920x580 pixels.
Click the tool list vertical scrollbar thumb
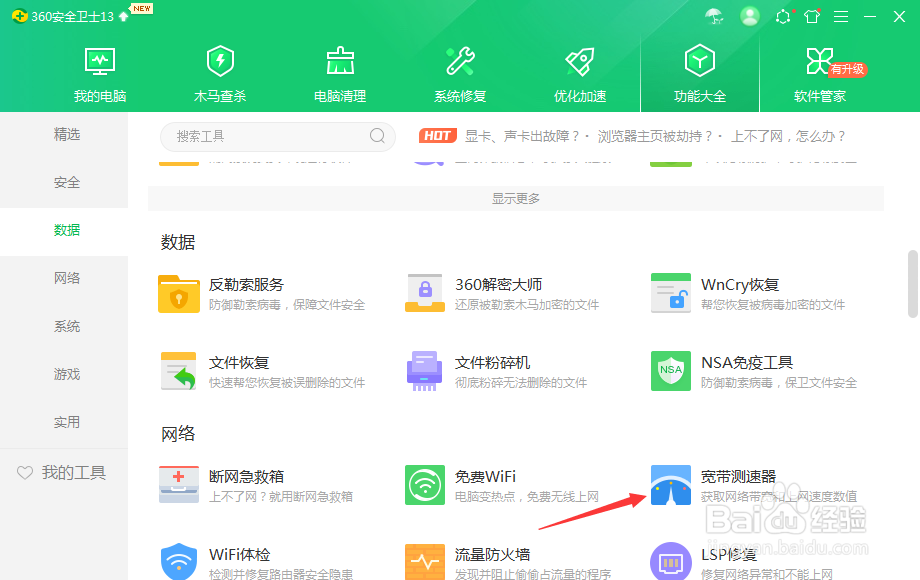point(912,284)
